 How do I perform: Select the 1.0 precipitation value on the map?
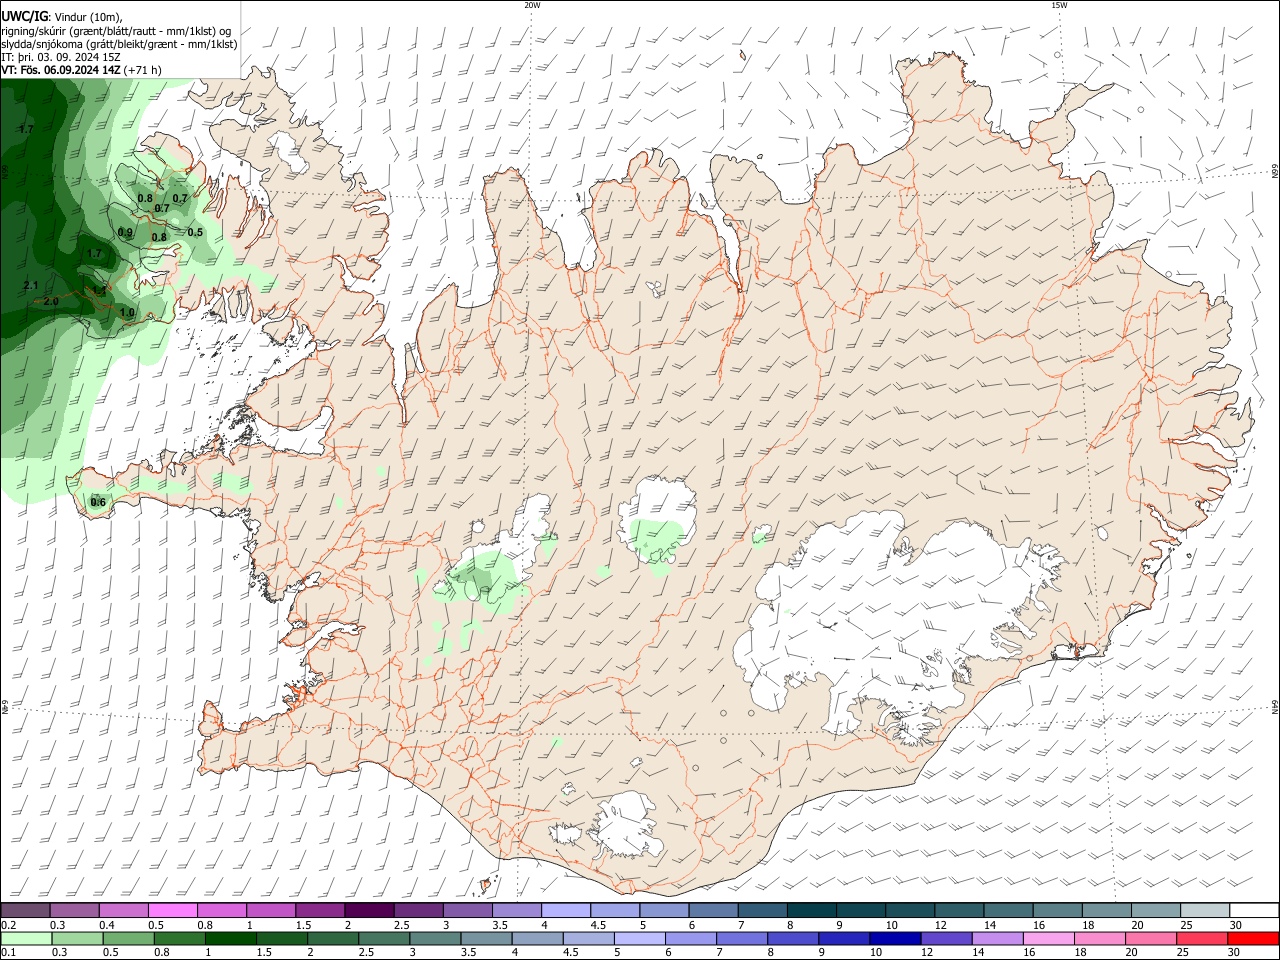pyautogui.click(x=127, y=313)
